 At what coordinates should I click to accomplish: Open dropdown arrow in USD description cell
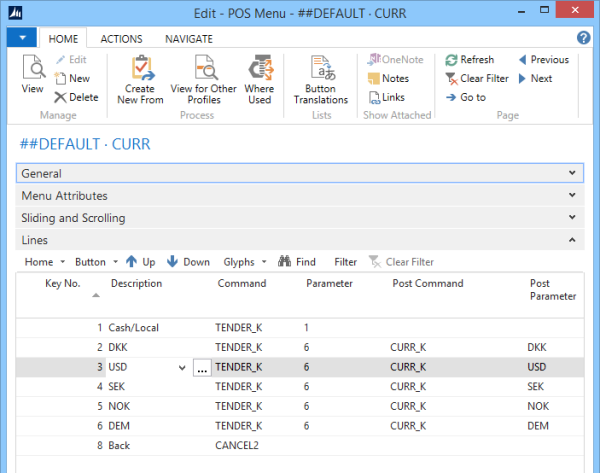point(181,368)
